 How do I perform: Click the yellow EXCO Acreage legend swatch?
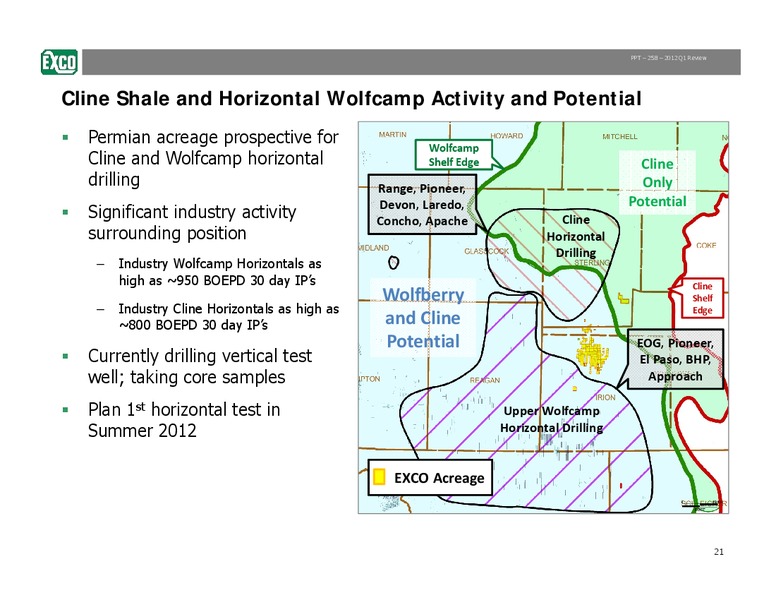[379, 477]
